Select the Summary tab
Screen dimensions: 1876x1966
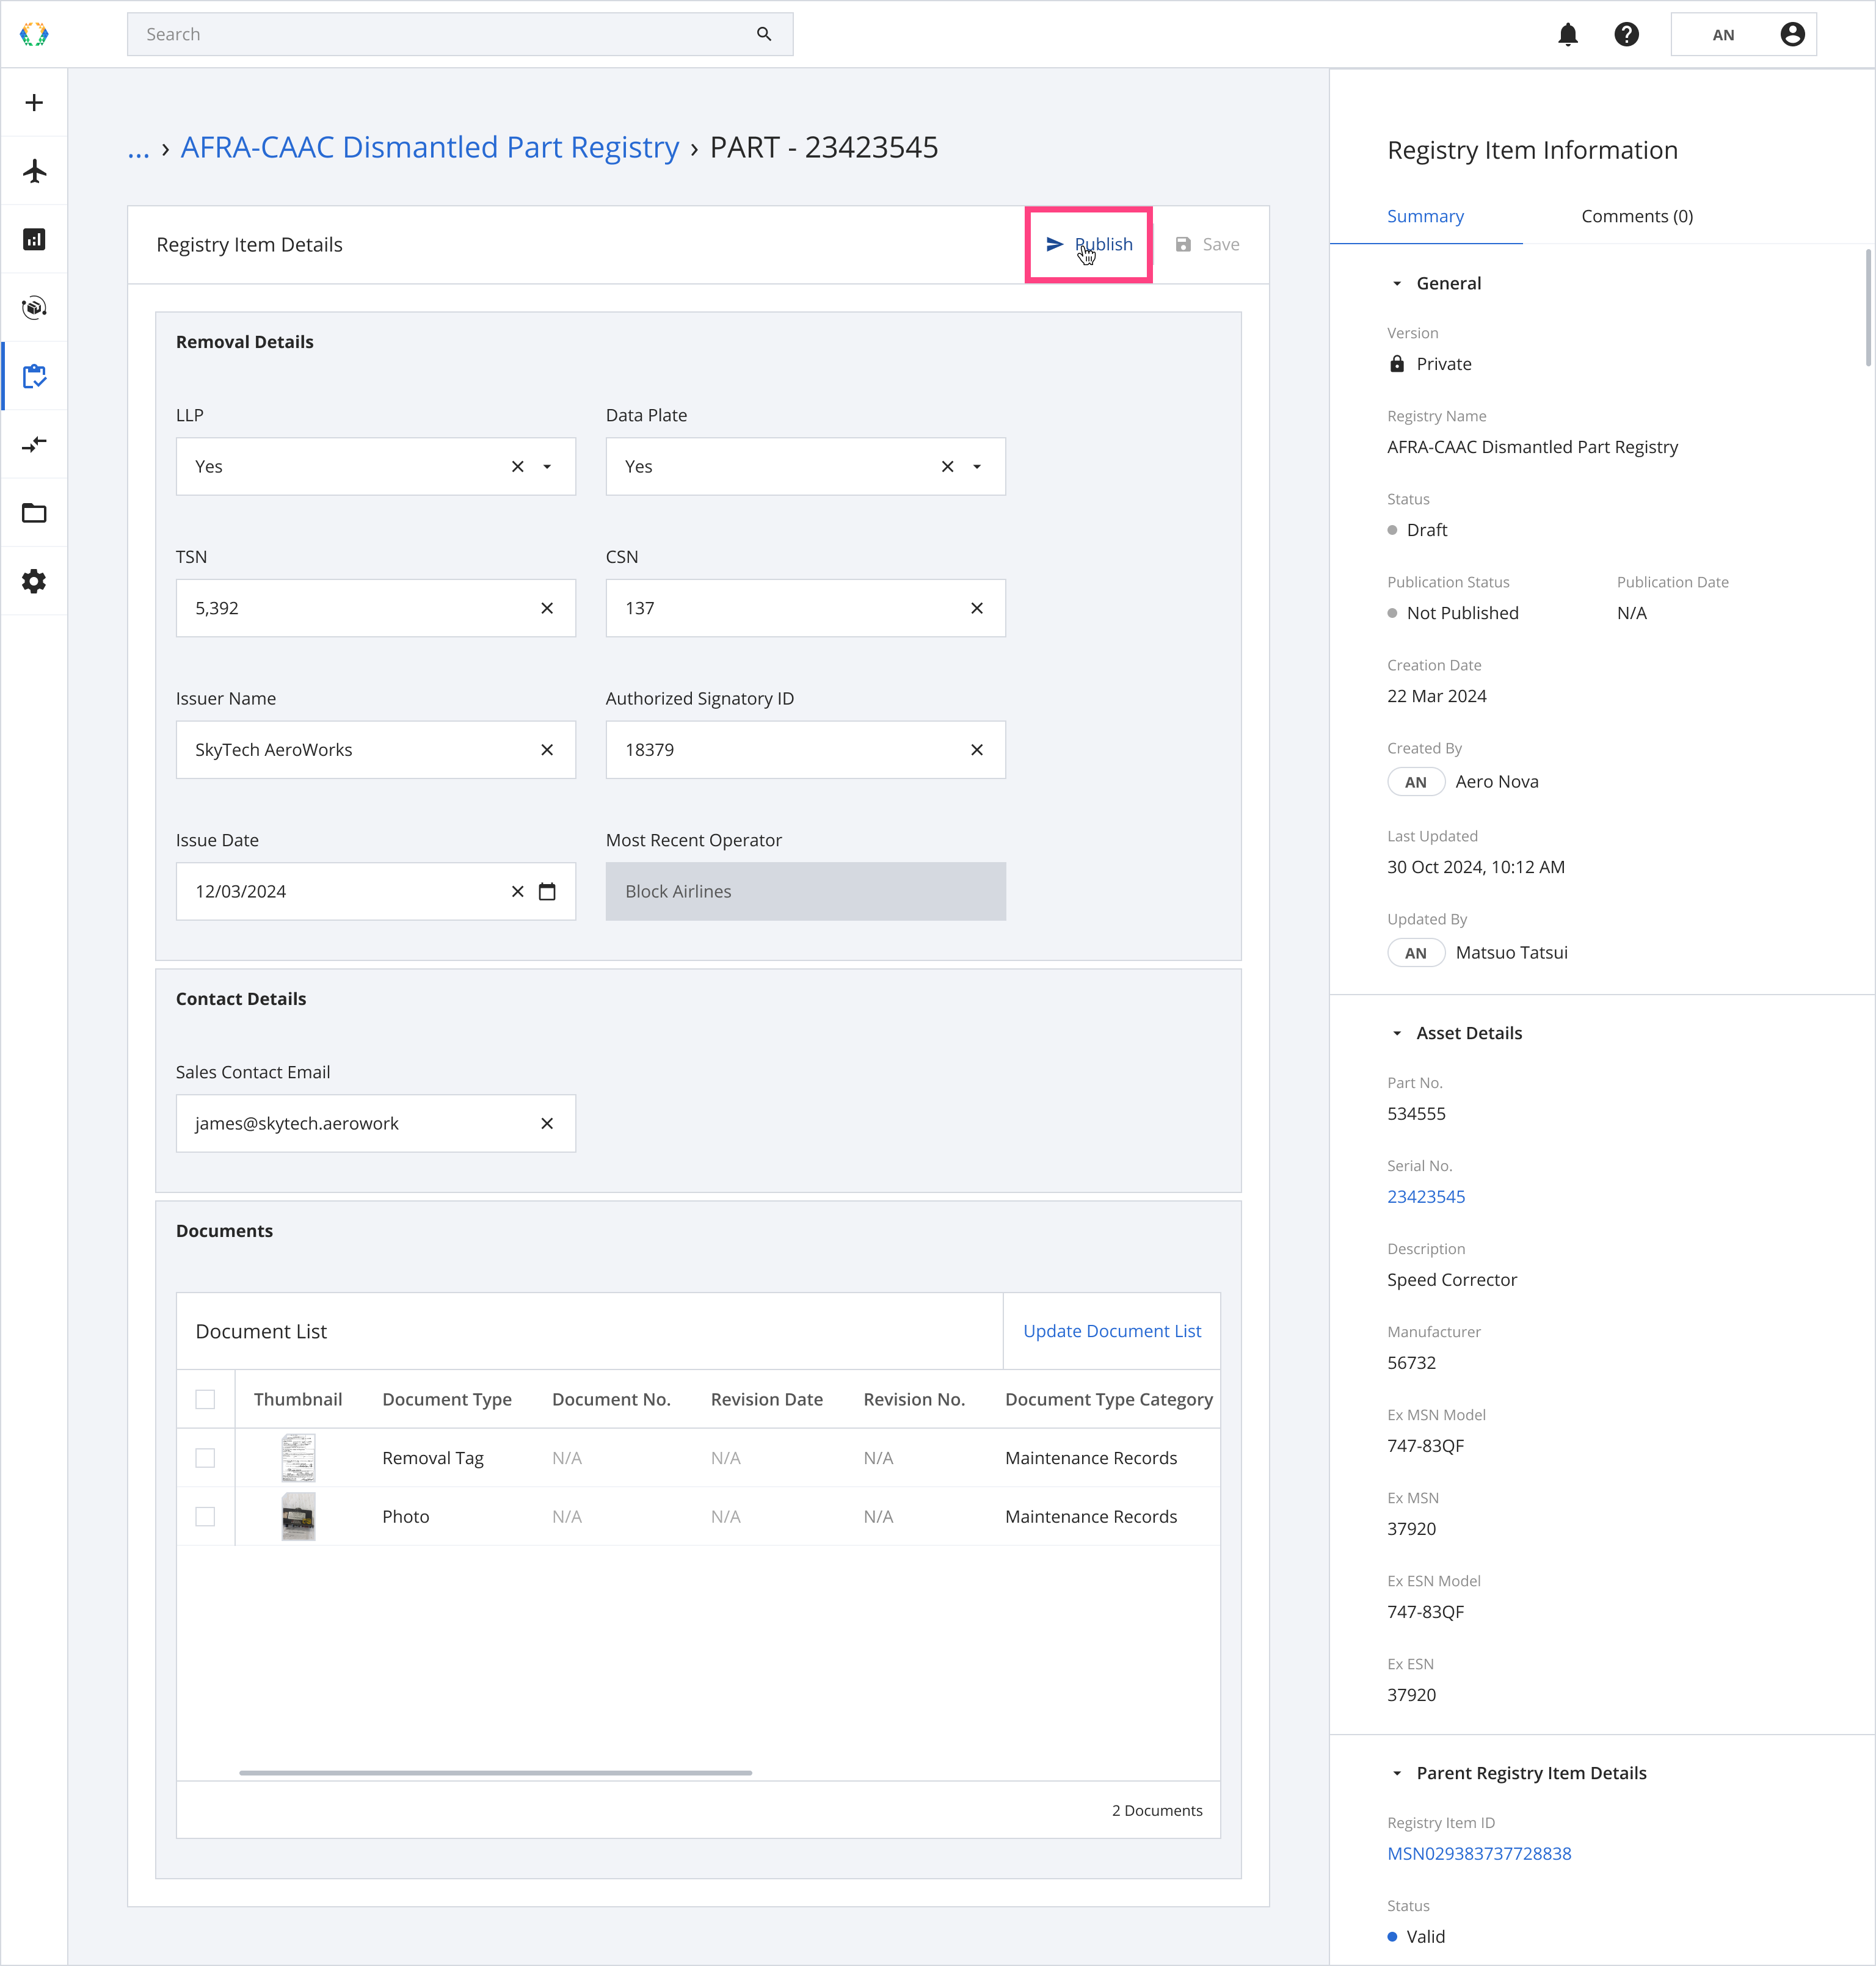(x=1425, y=216)
